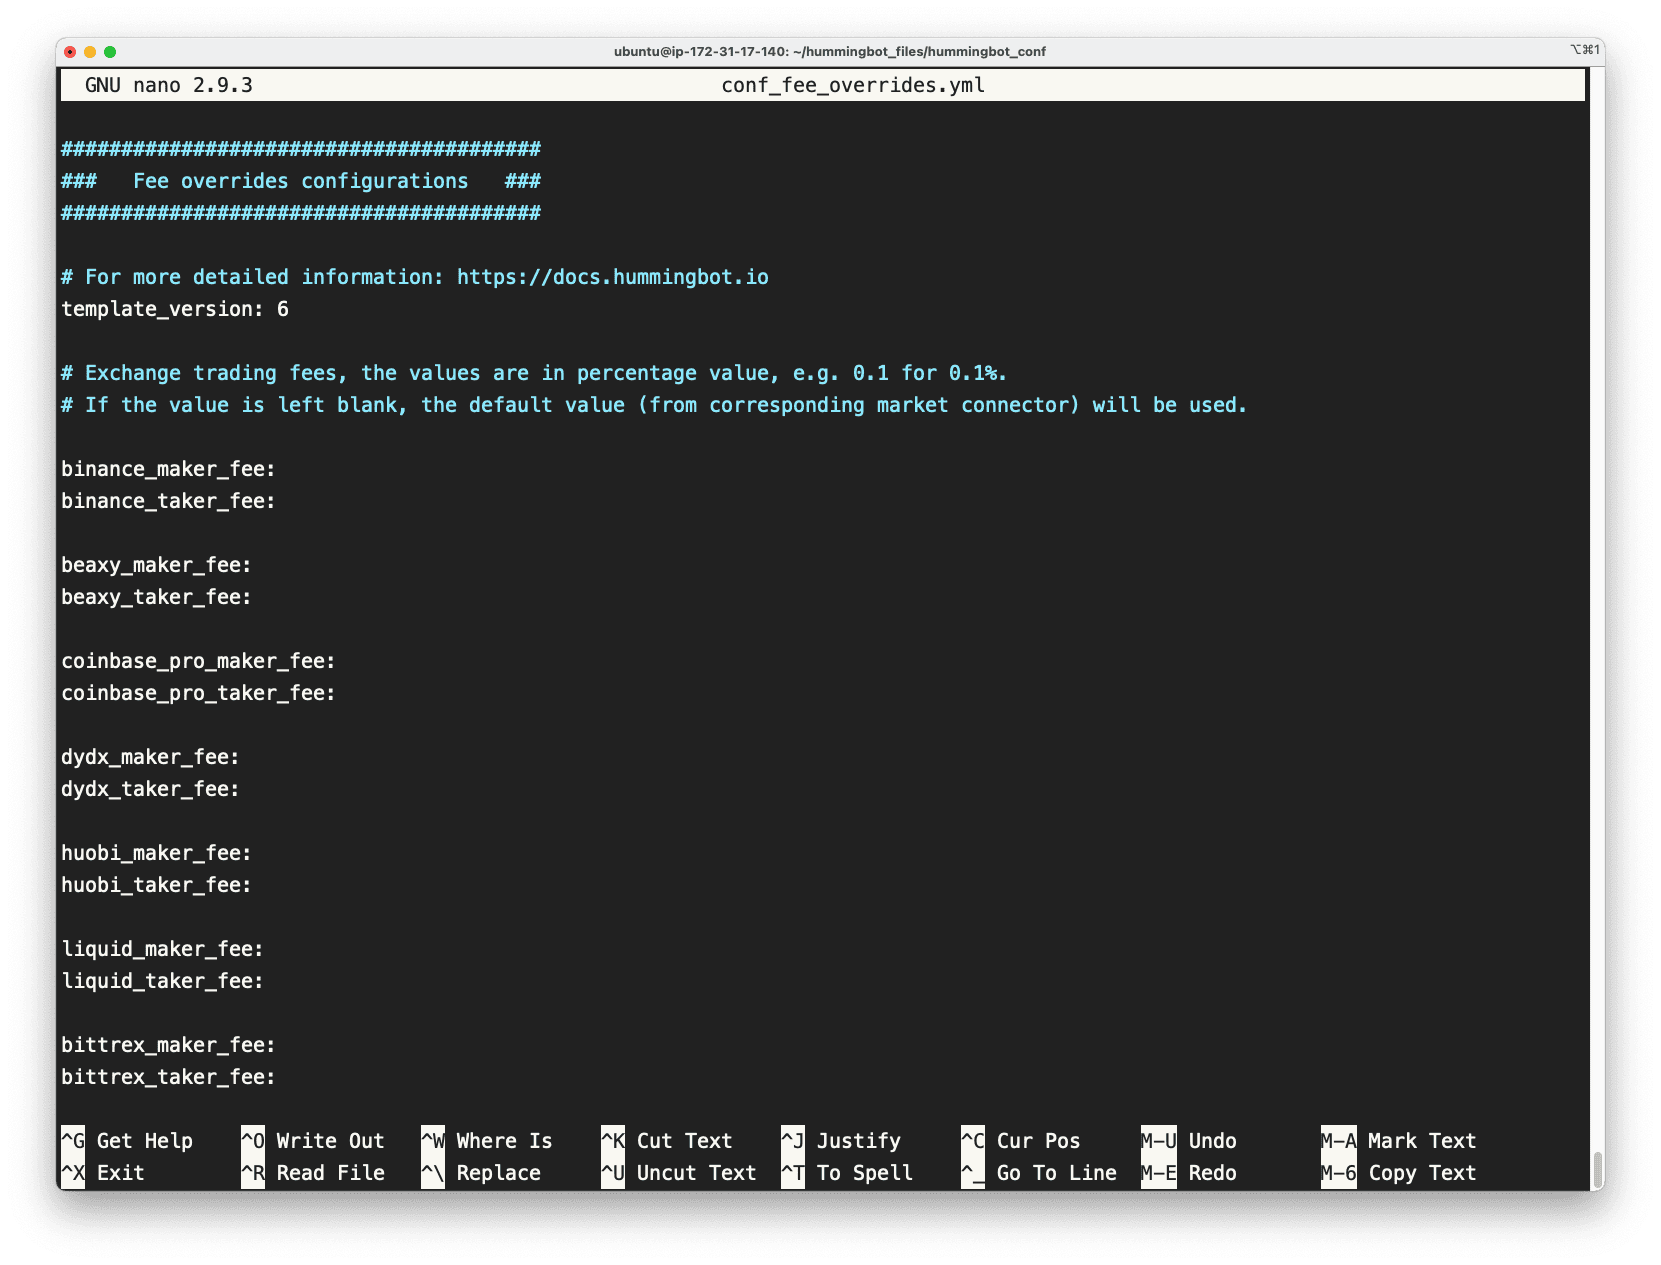Click the conf_fee_overrides.yml filename in title bar
This screenshot has width=1661, height=1265.
click(x=853, y=85)
